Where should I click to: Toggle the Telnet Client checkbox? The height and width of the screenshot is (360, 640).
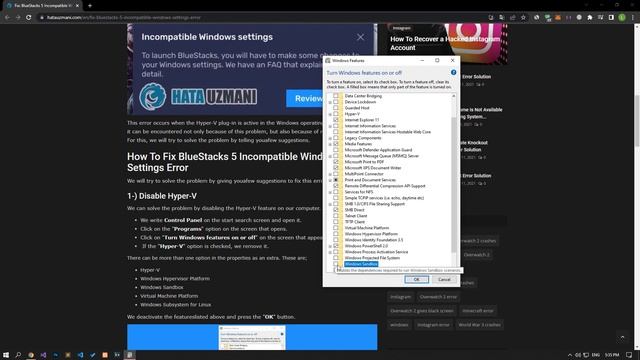point(336,216)
